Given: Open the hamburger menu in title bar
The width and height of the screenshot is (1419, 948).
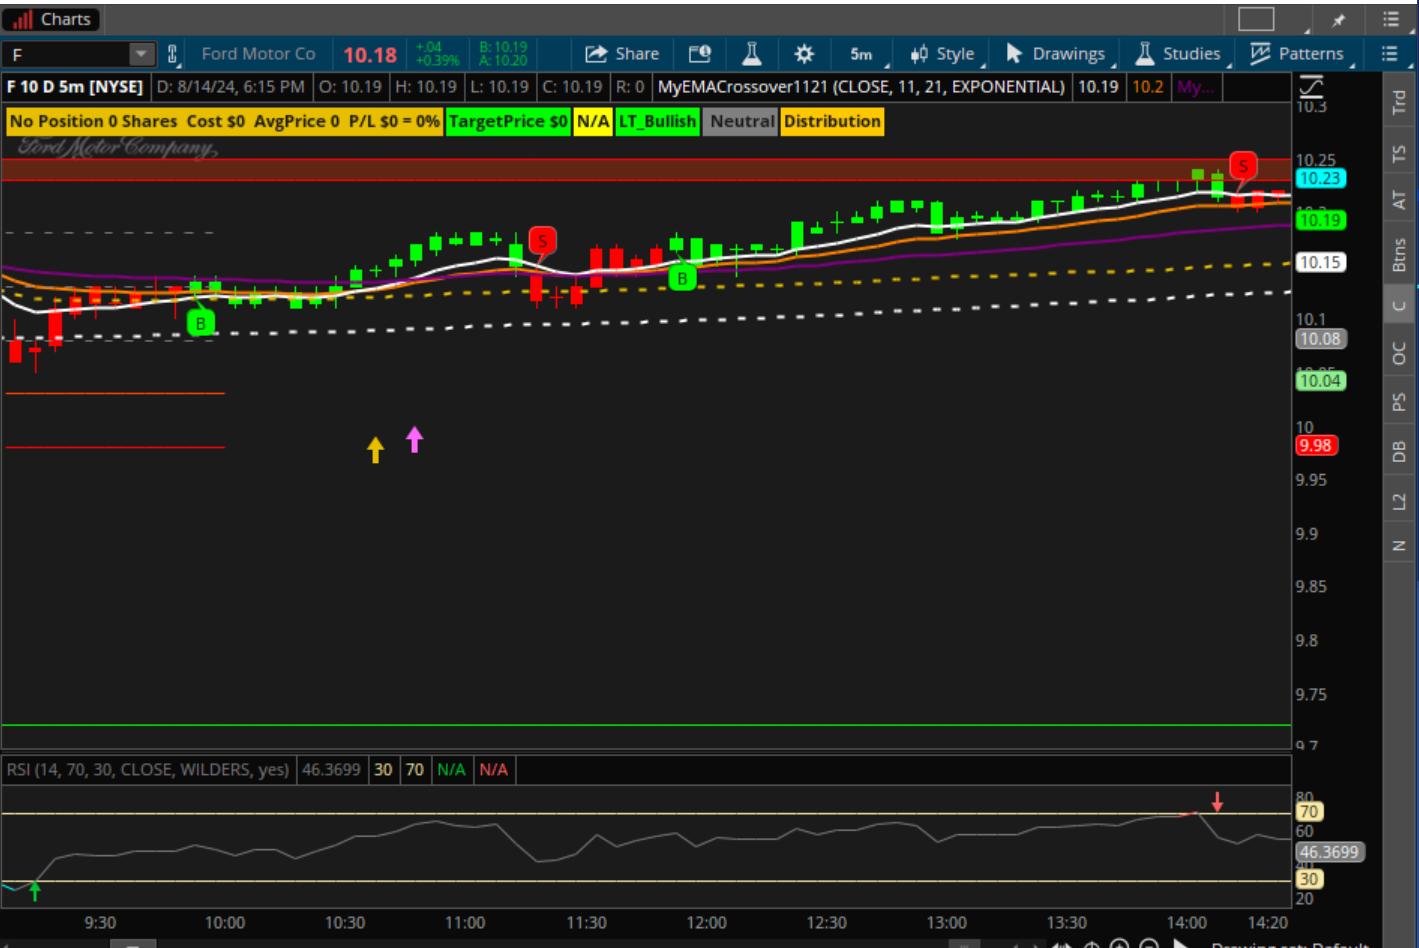Looking at the screenshot, I should [1390, 20].
